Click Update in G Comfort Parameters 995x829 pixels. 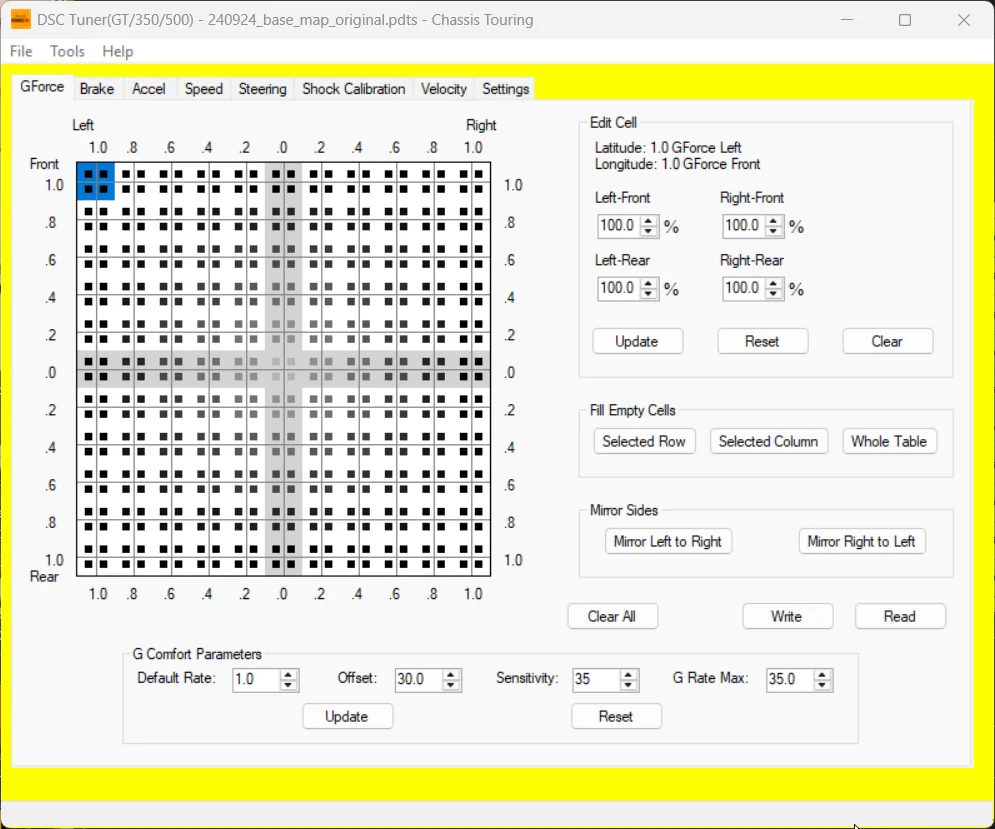[x=347, y=717]
